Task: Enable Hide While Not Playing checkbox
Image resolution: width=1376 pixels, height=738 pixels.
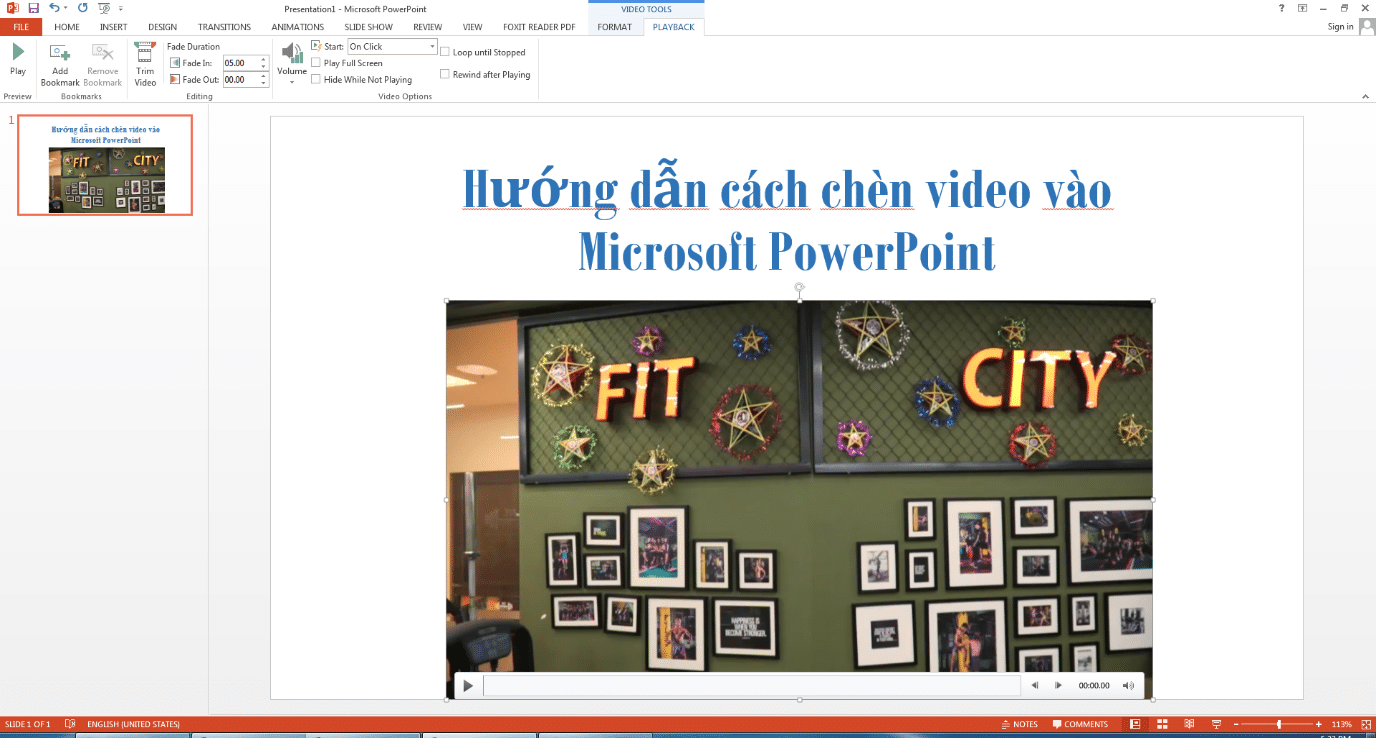Action: pos(316,79)
